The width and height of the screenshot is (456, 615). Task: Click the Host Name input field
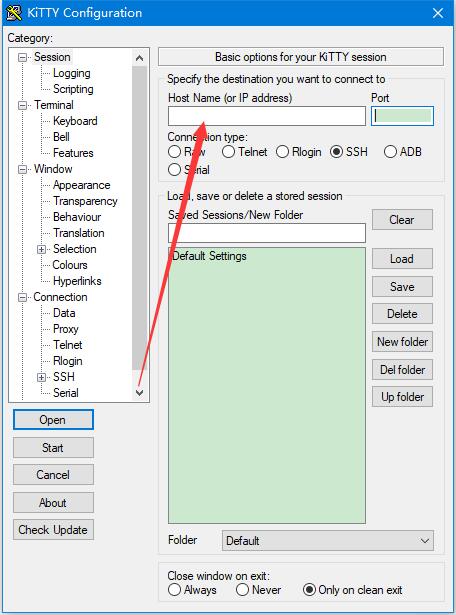[267, 116]
